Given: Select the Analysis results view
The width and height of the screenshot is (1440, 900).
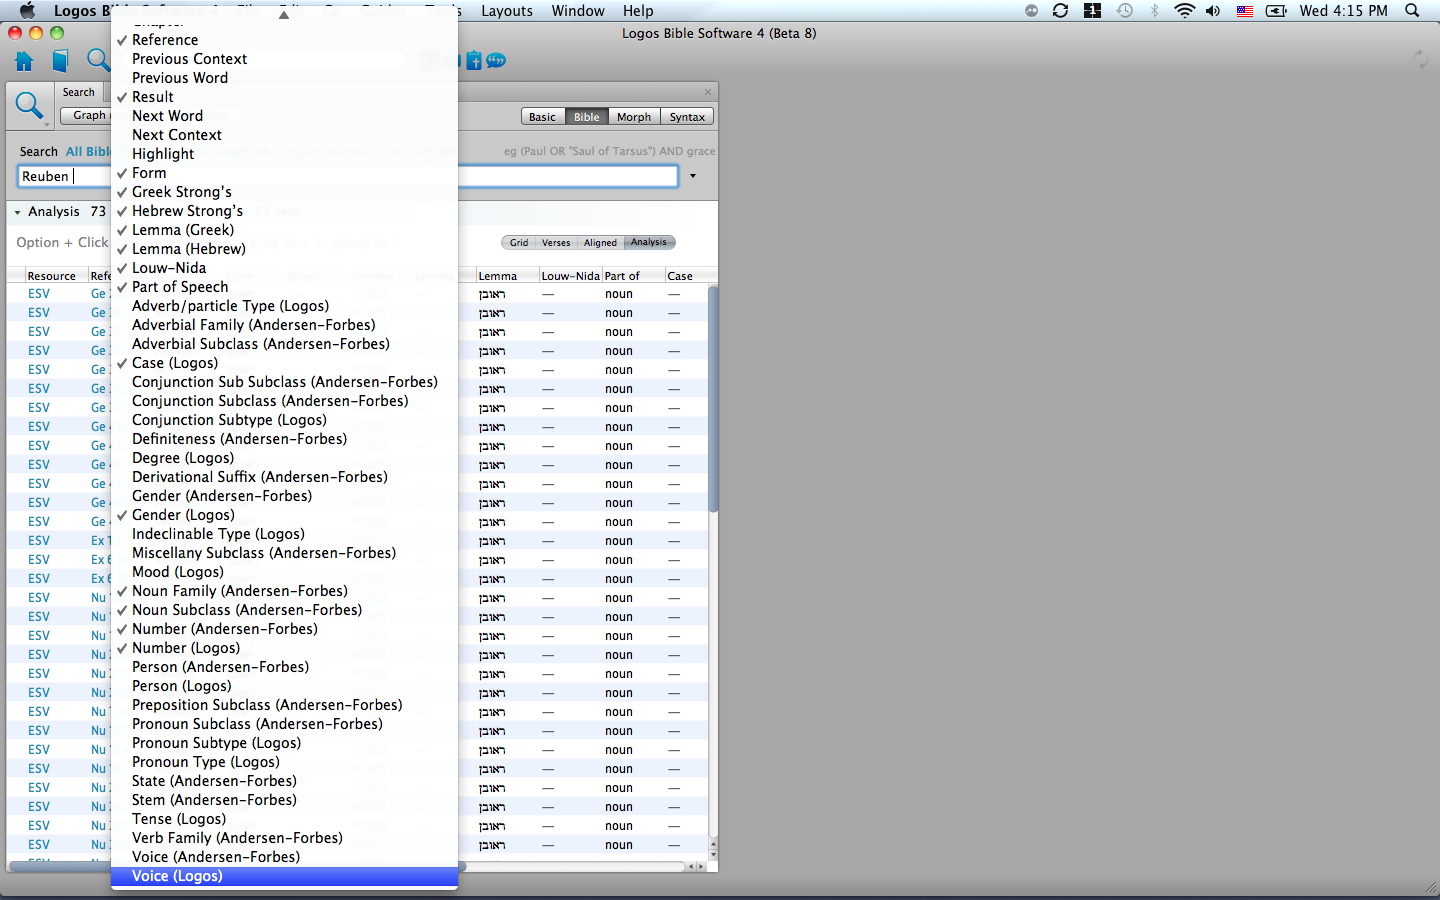Looking at the screenshot, I should [x=649, y=243].
